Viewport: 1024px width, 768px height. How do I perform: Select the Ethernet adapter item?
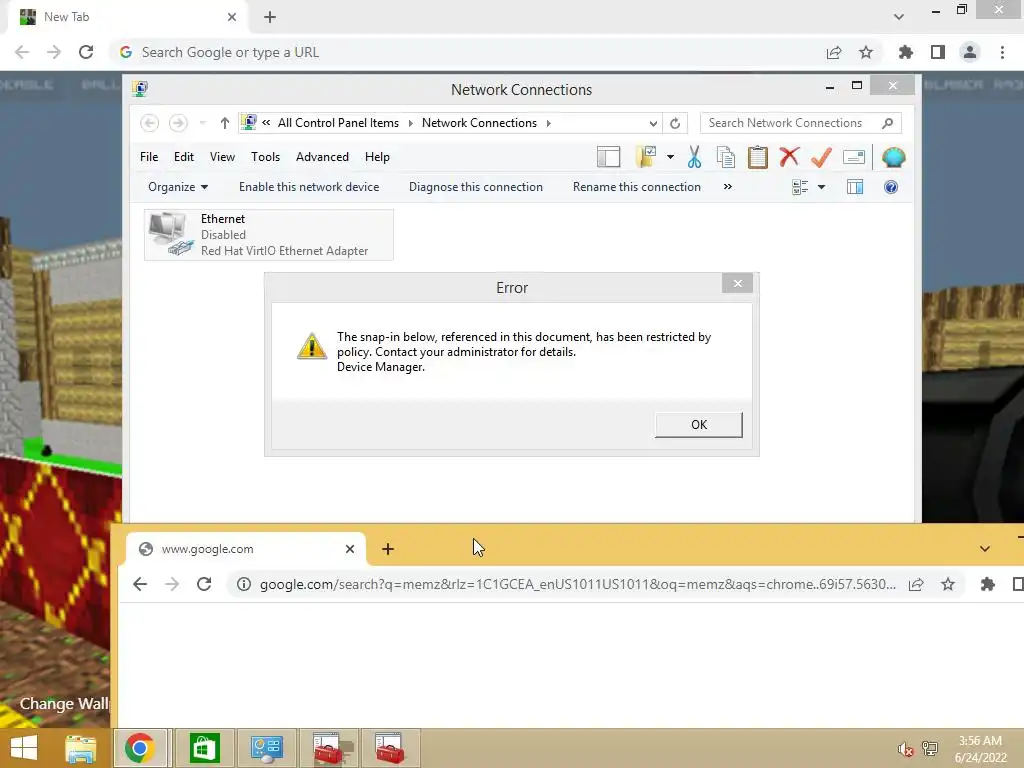(268, 234)
